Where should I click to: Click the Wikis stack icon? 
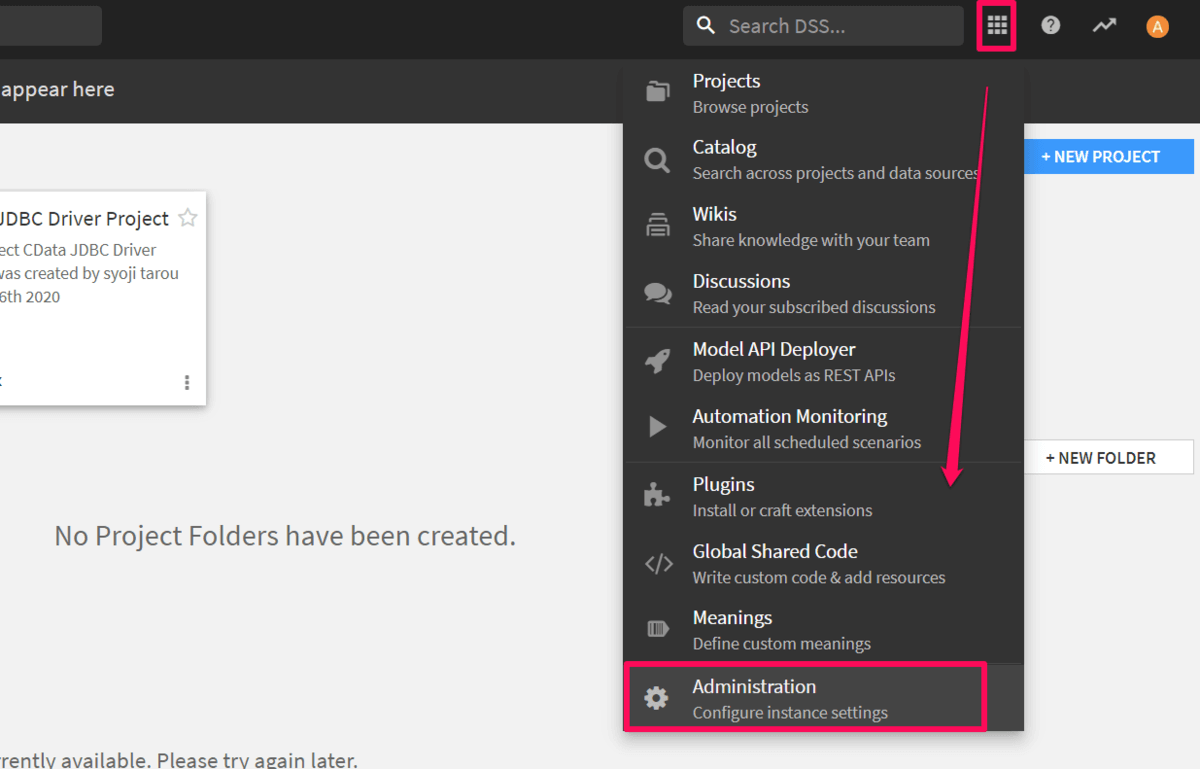click(x=657, y=226)
